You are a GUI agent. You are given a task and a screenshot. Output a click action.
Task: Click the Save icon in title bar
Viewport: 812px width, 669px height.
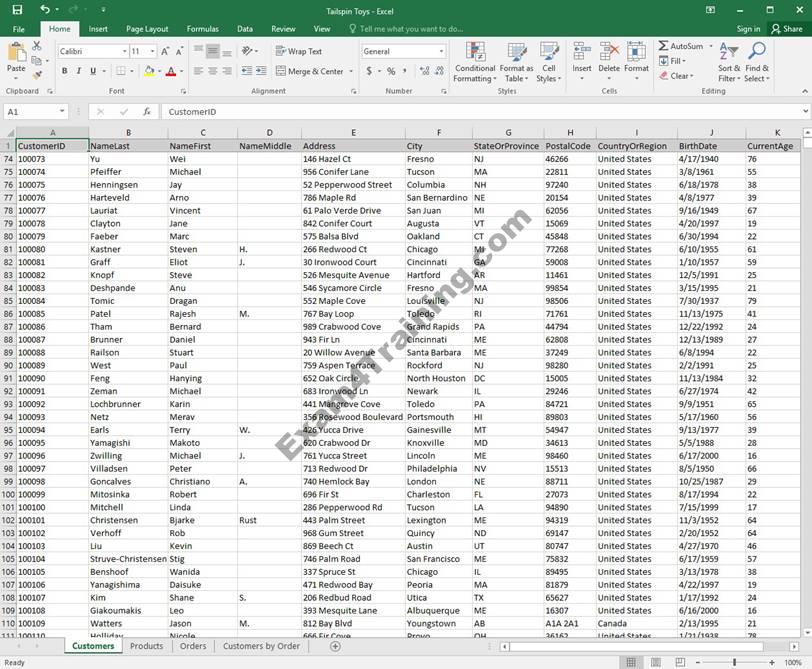[x=18, y=9]
